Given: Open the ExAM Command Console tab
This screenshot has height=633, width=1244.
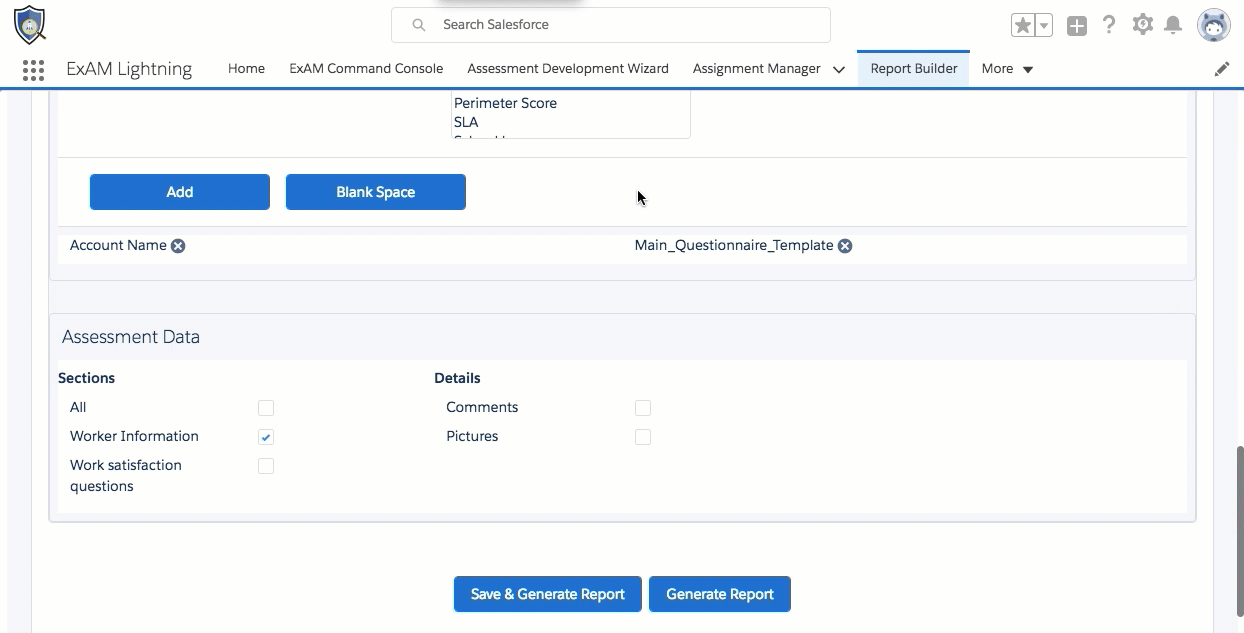Looking at the screenshot, I should coord(366,69).
